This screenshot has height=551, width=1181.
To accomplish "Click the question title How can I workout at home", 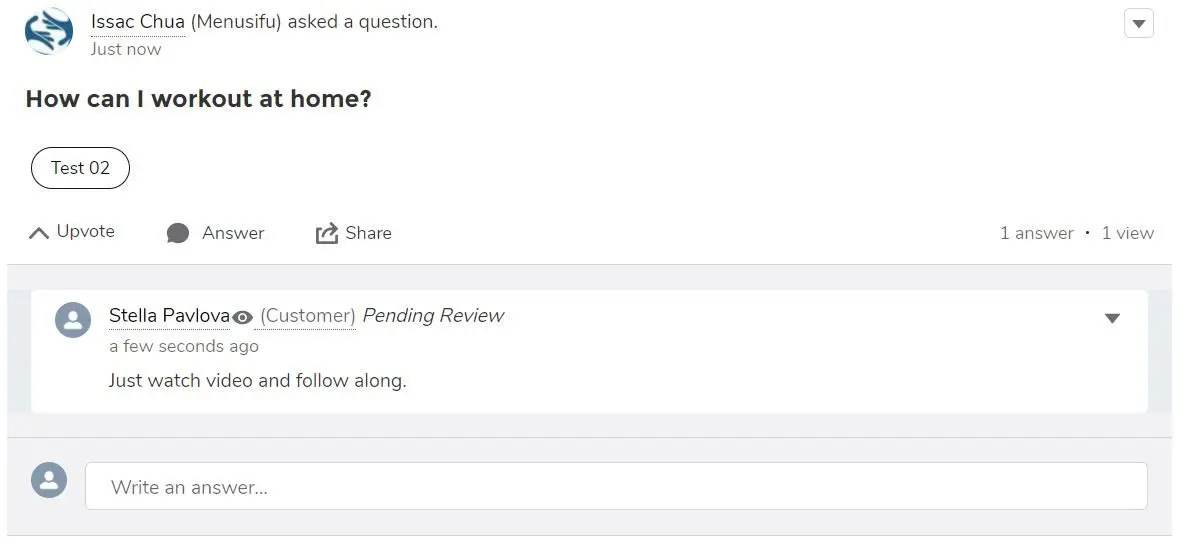I will (x=199, y=99).
